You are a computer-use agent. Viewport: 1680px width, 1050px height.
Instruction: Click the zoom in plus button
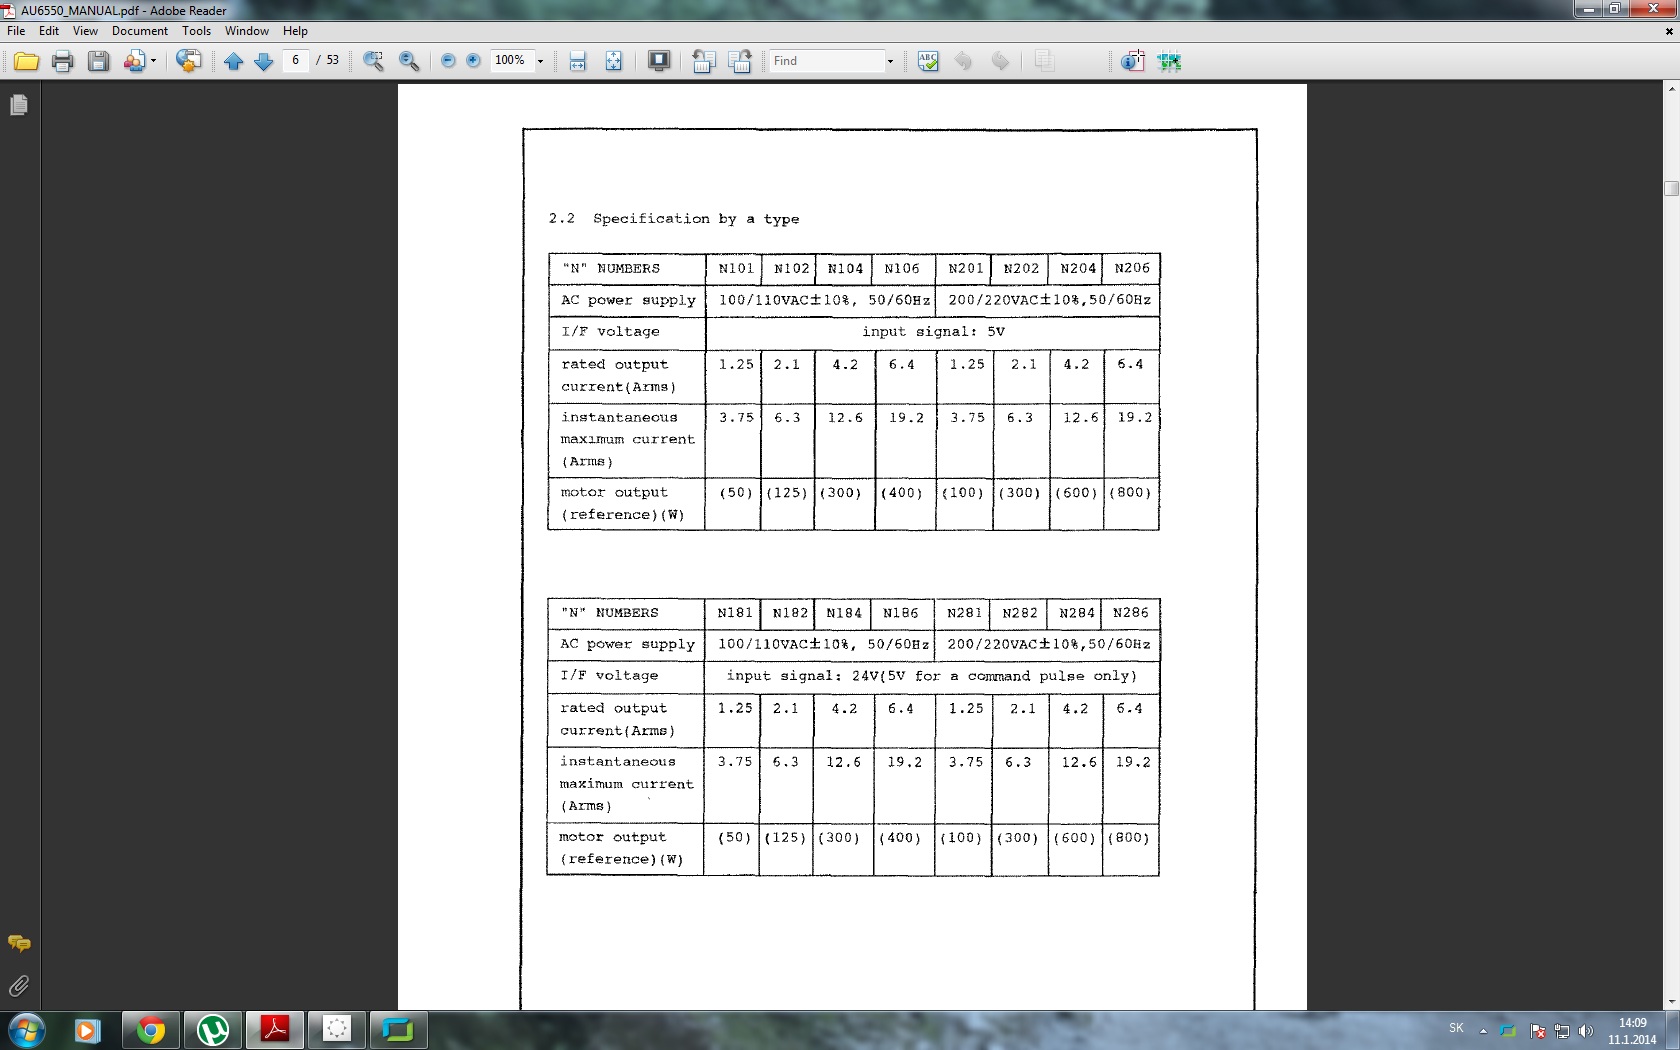click(474, 61)
